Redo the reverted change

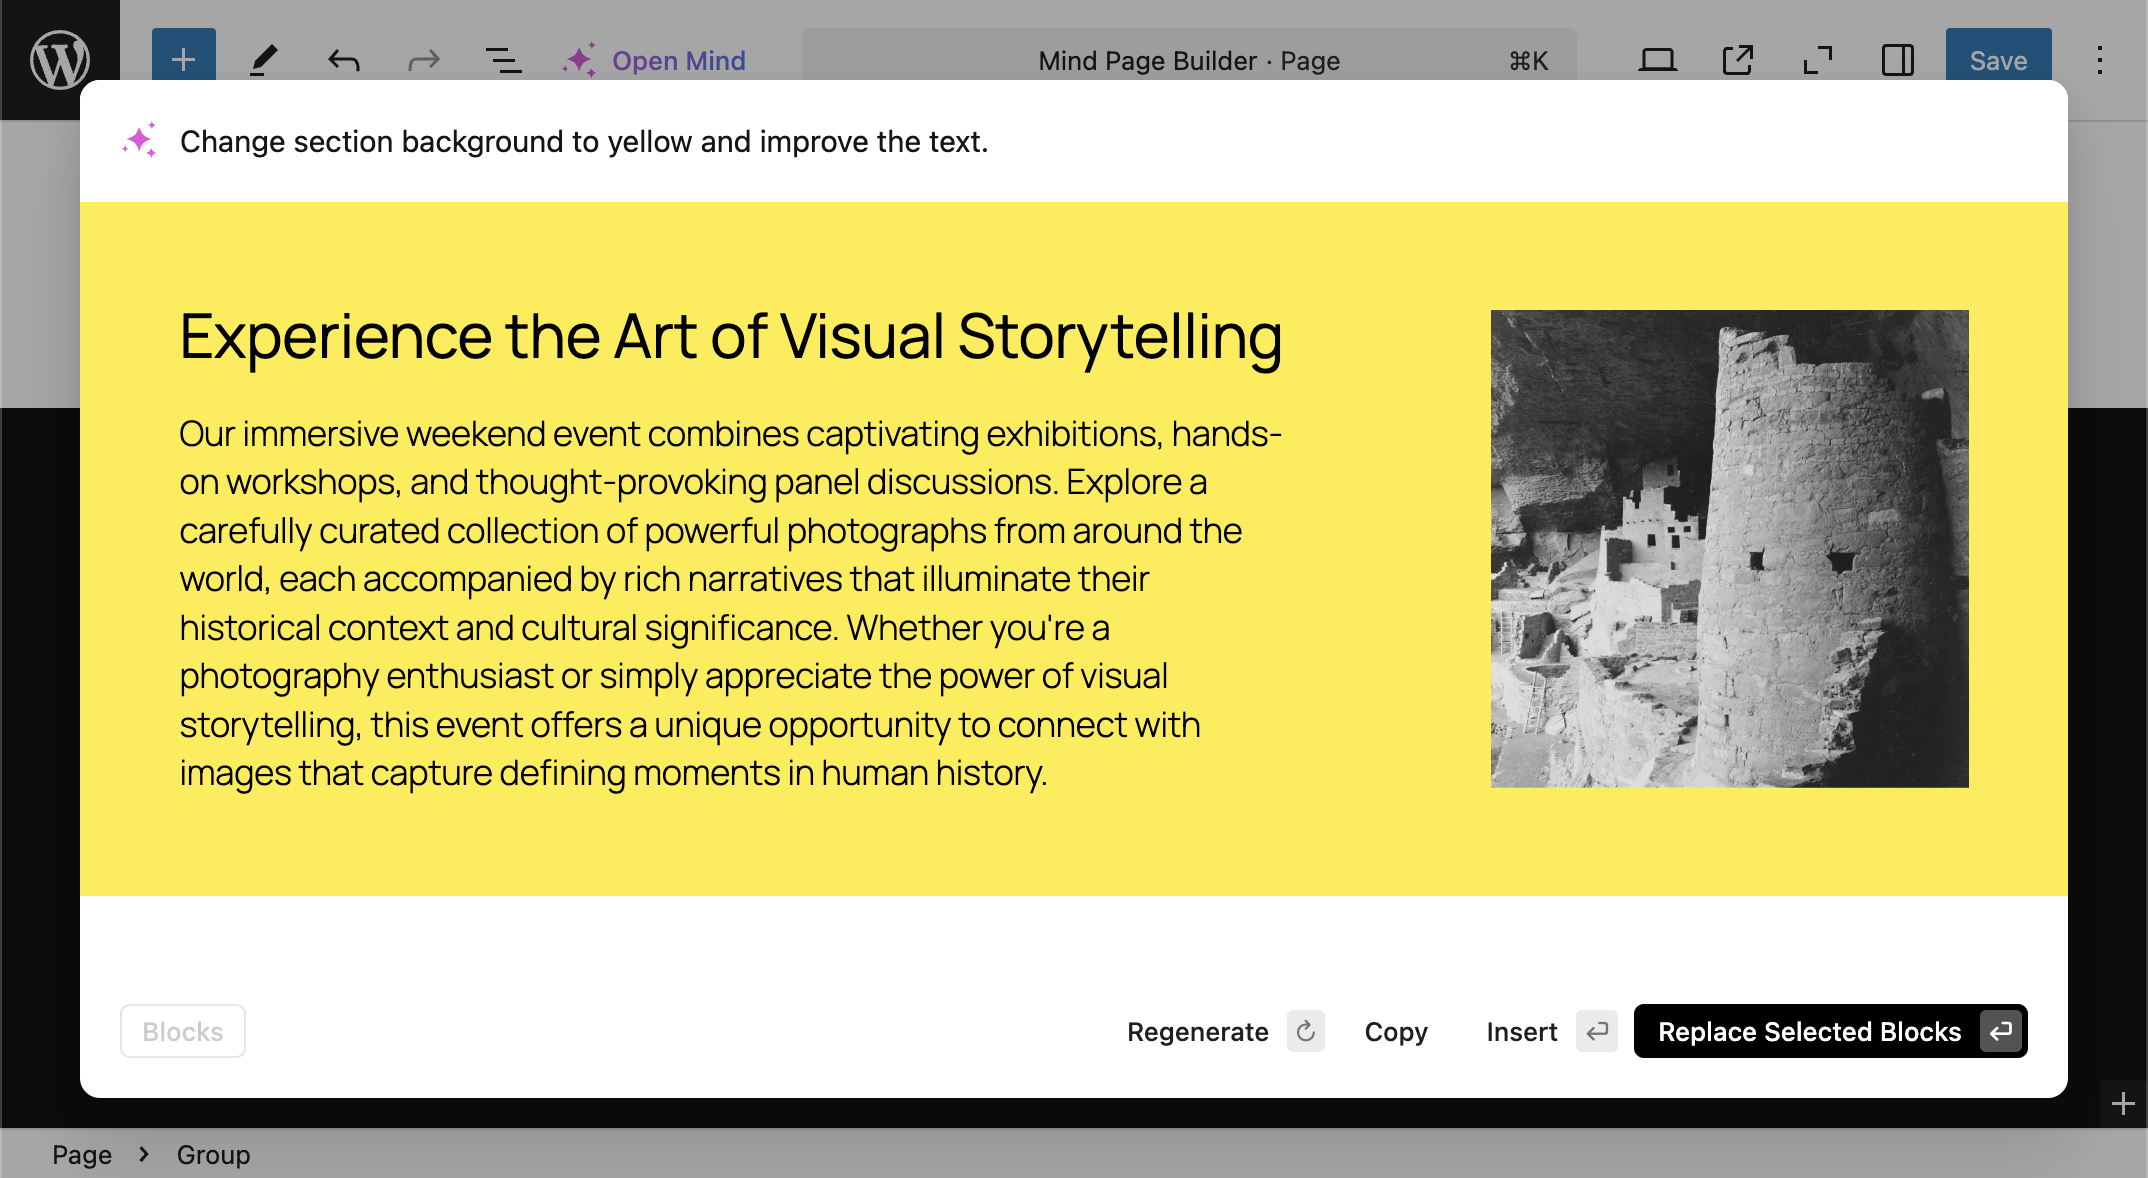point(424,60)
